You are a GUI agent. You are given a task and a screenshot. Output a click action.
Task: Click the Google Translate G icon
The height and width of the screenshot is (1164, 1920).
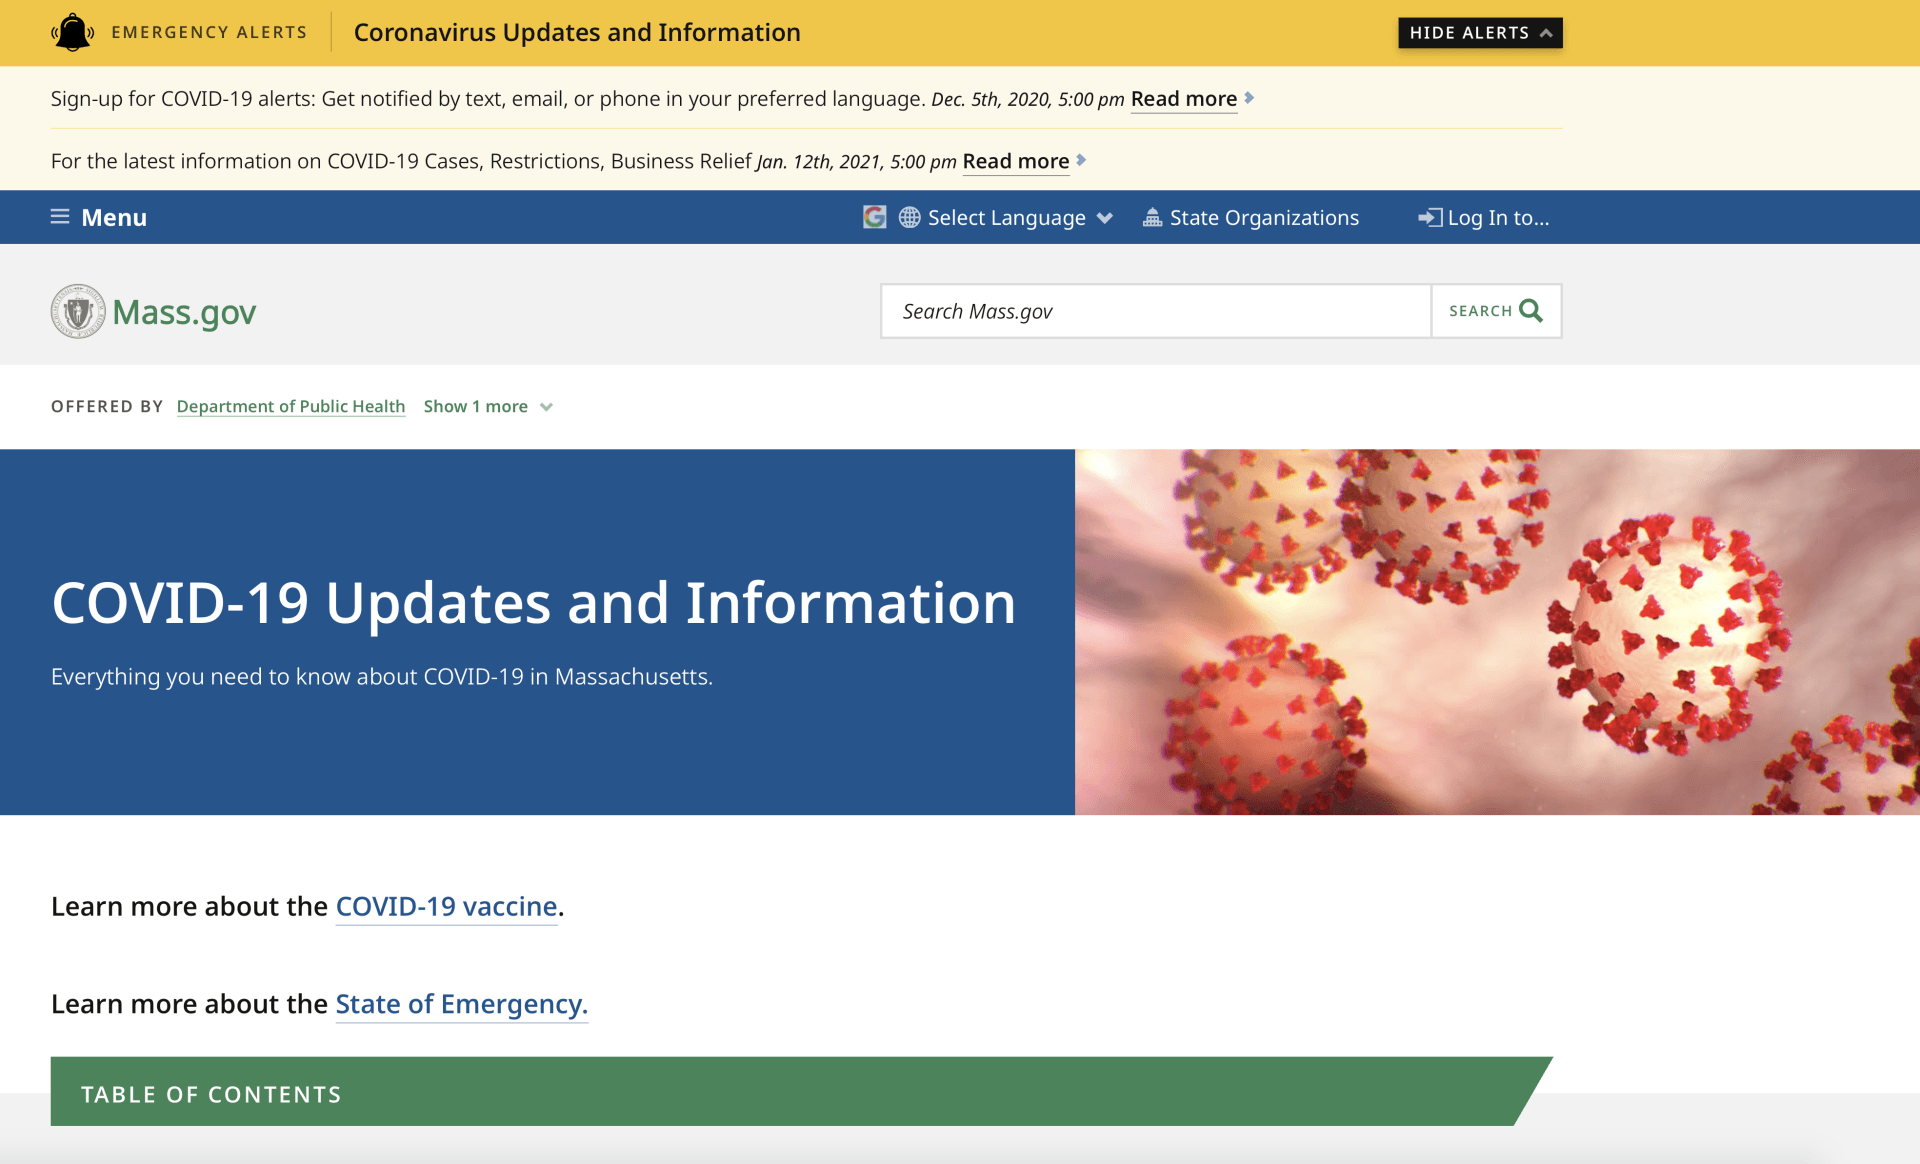(x=874, y=217)
